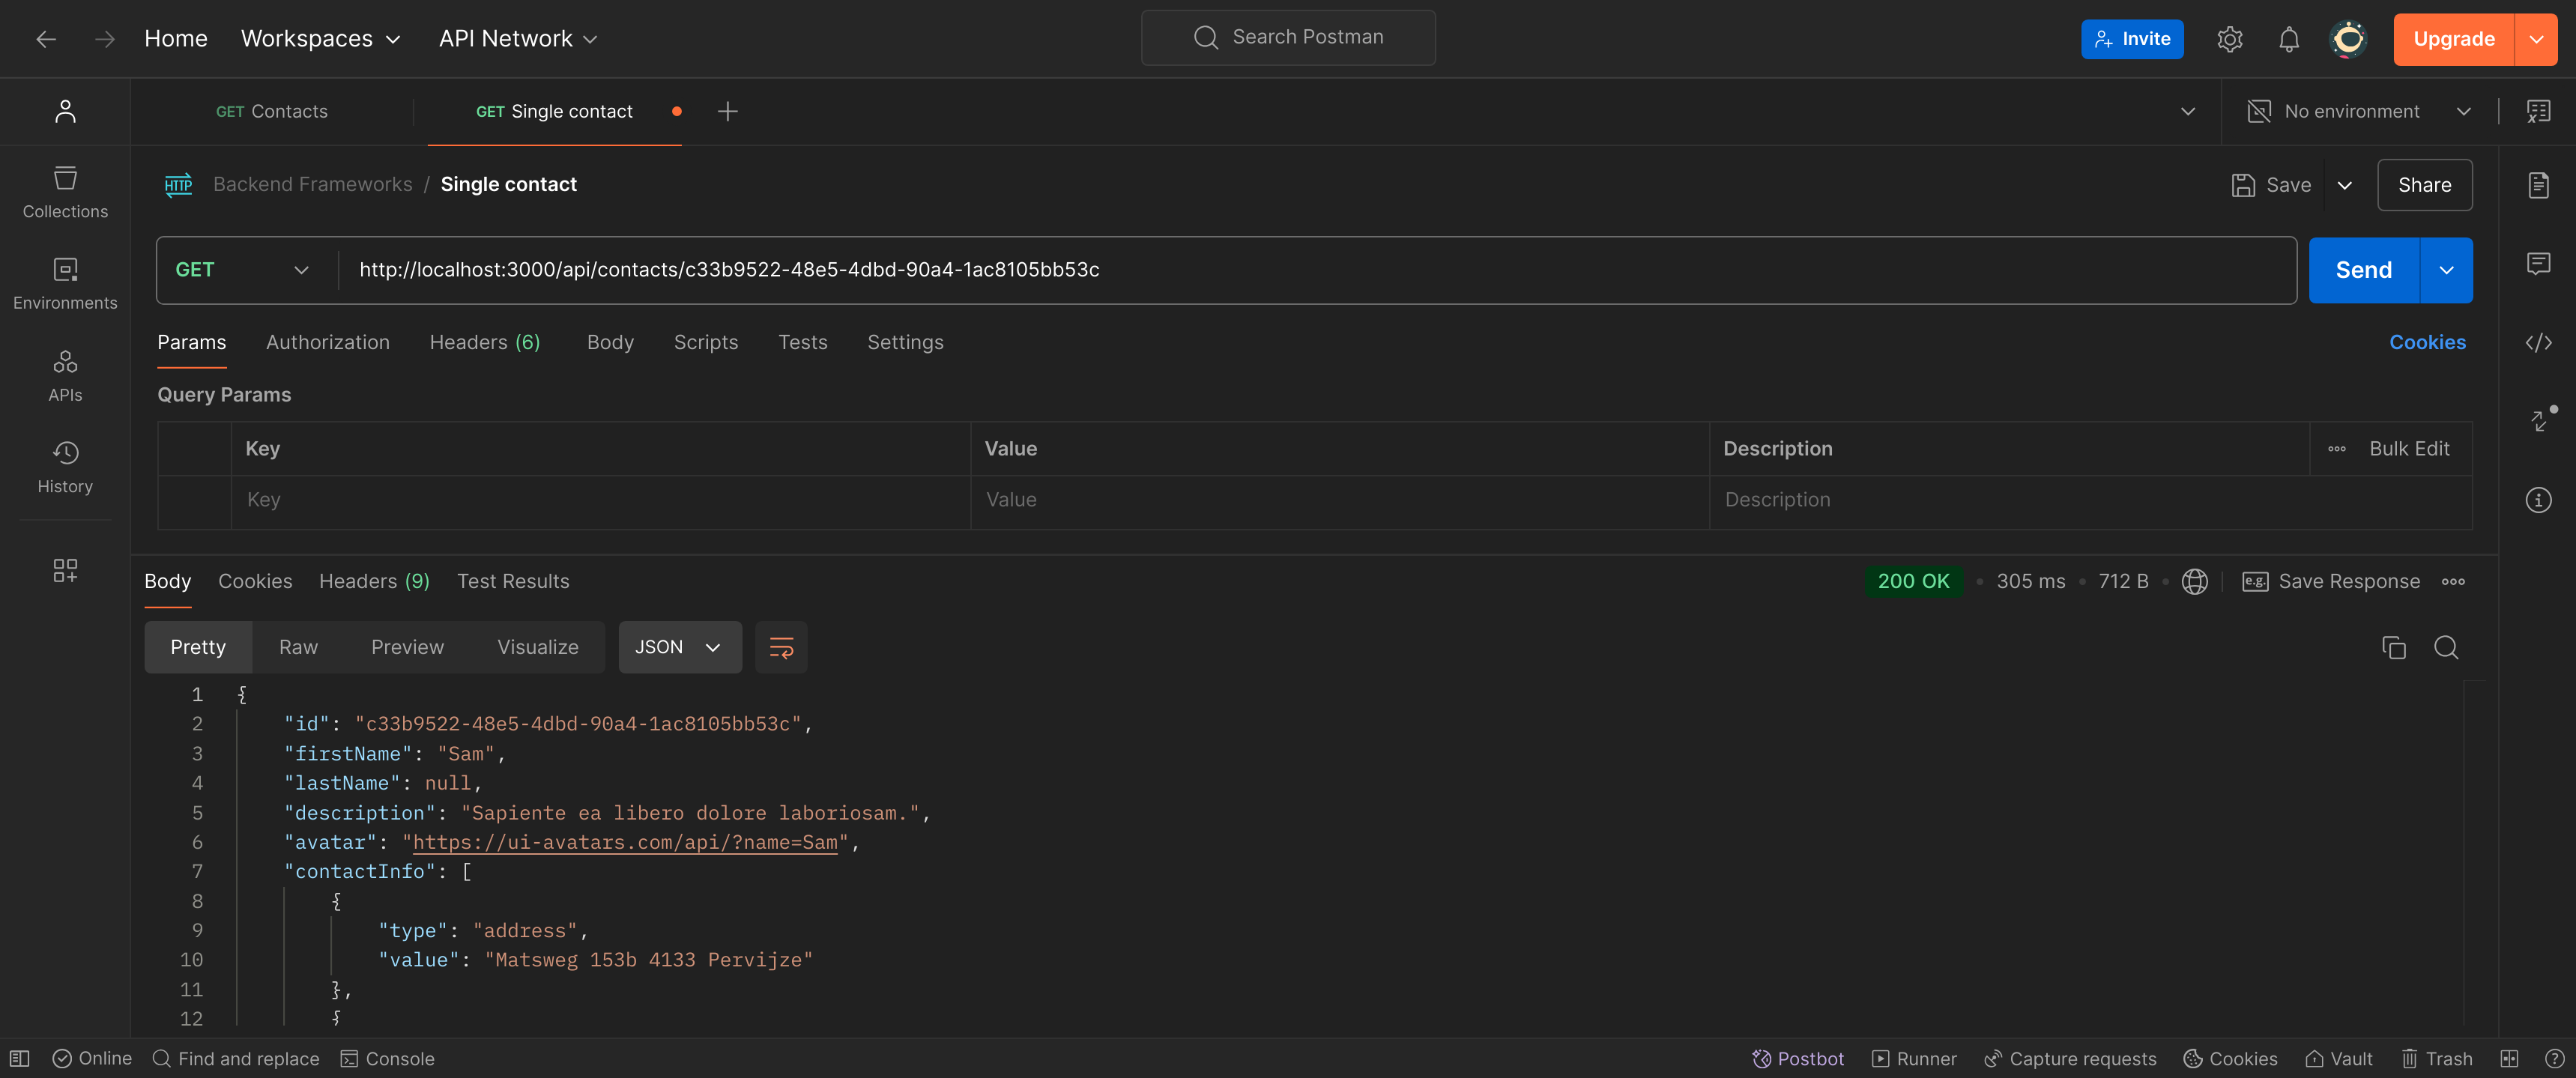This screenshot has width=2576, height=1078.
Task: Toggle the sidebar using the bottom-left icon
Action: click(19, 1059)
